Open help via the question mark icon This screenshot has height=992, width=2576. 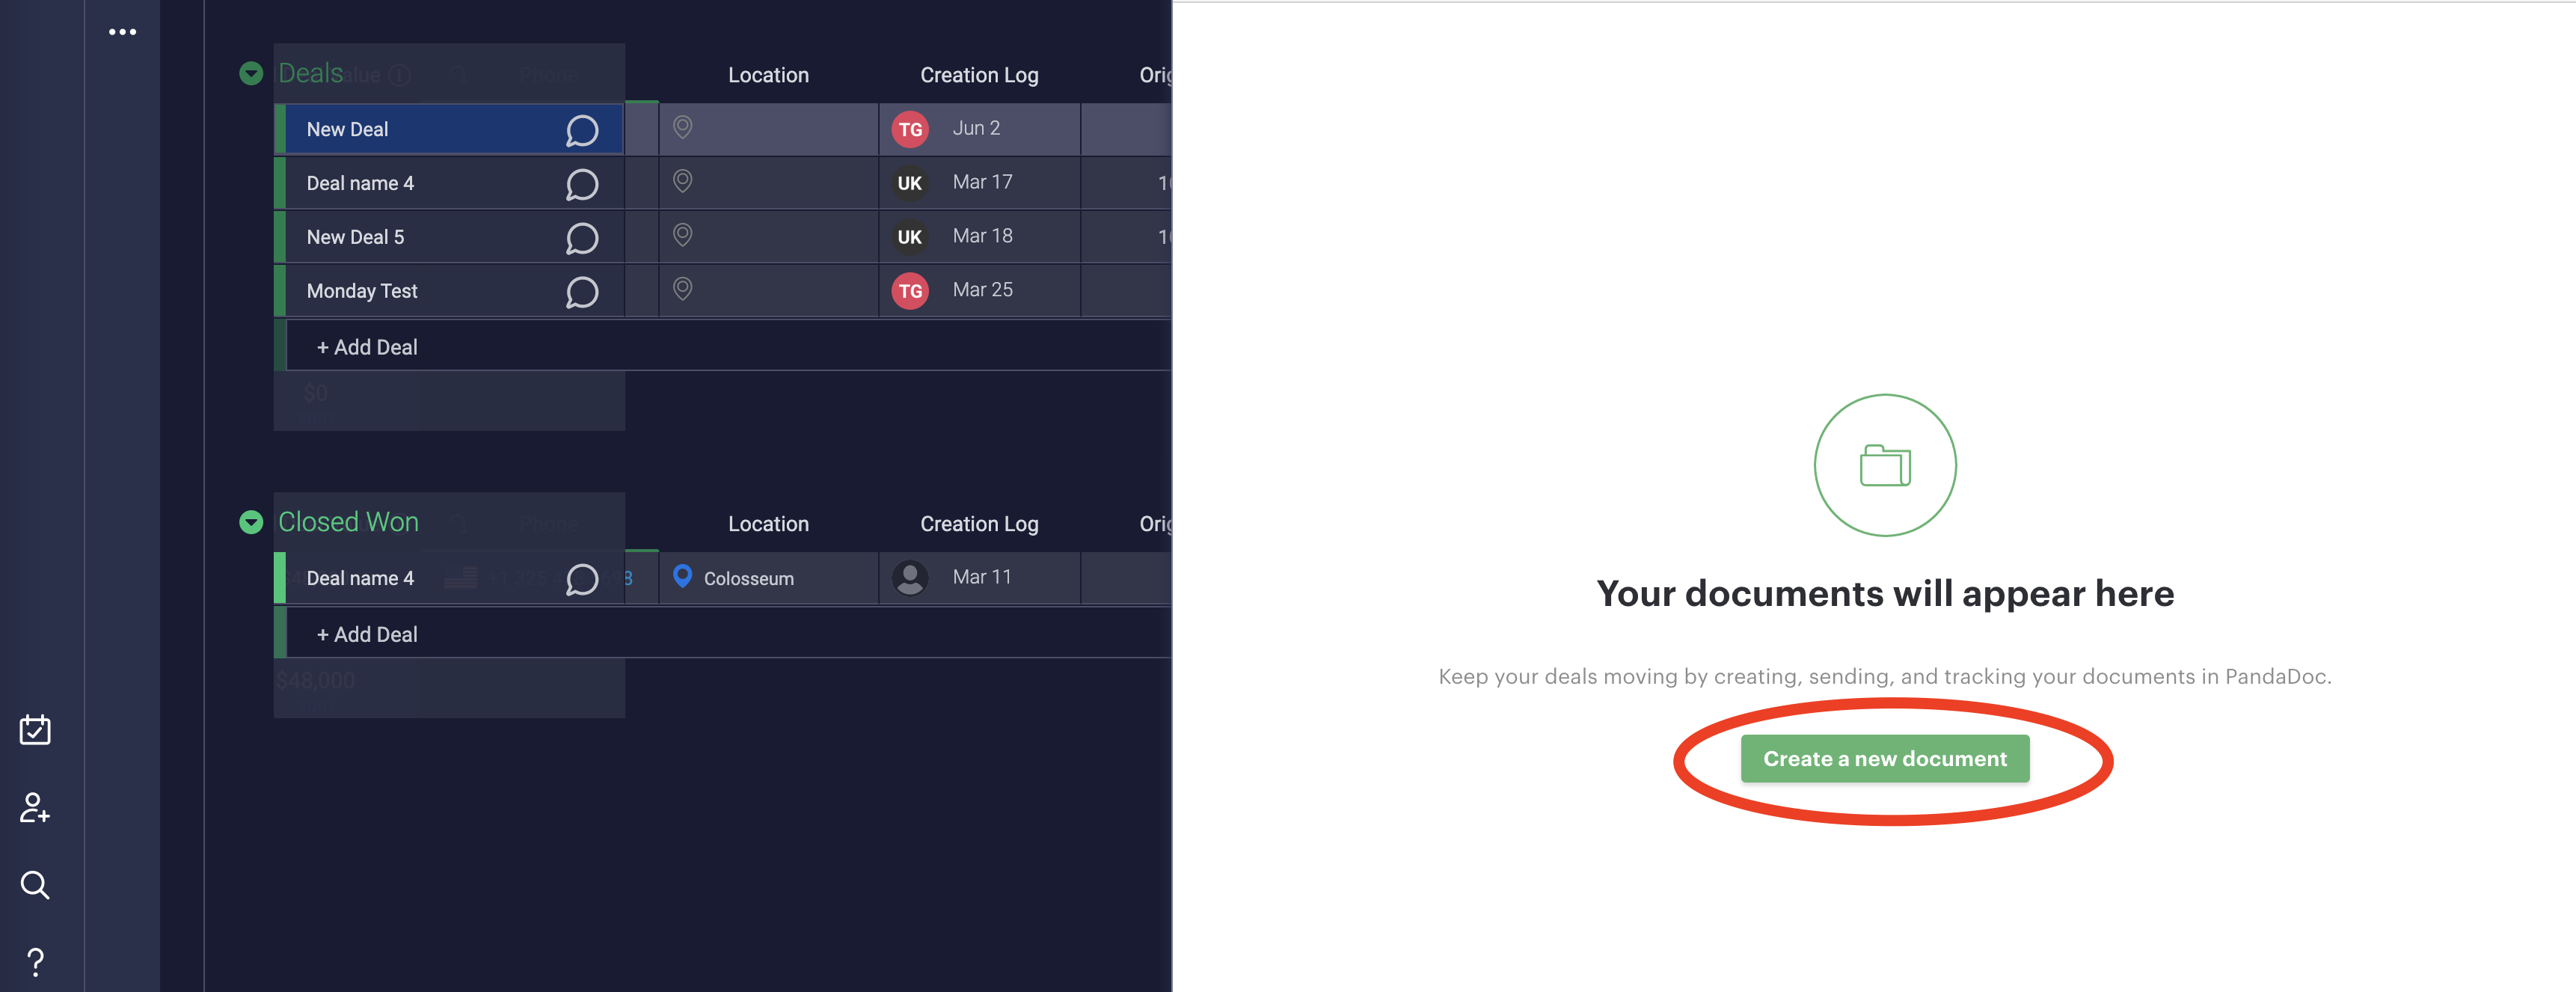[x=37, y=961]
